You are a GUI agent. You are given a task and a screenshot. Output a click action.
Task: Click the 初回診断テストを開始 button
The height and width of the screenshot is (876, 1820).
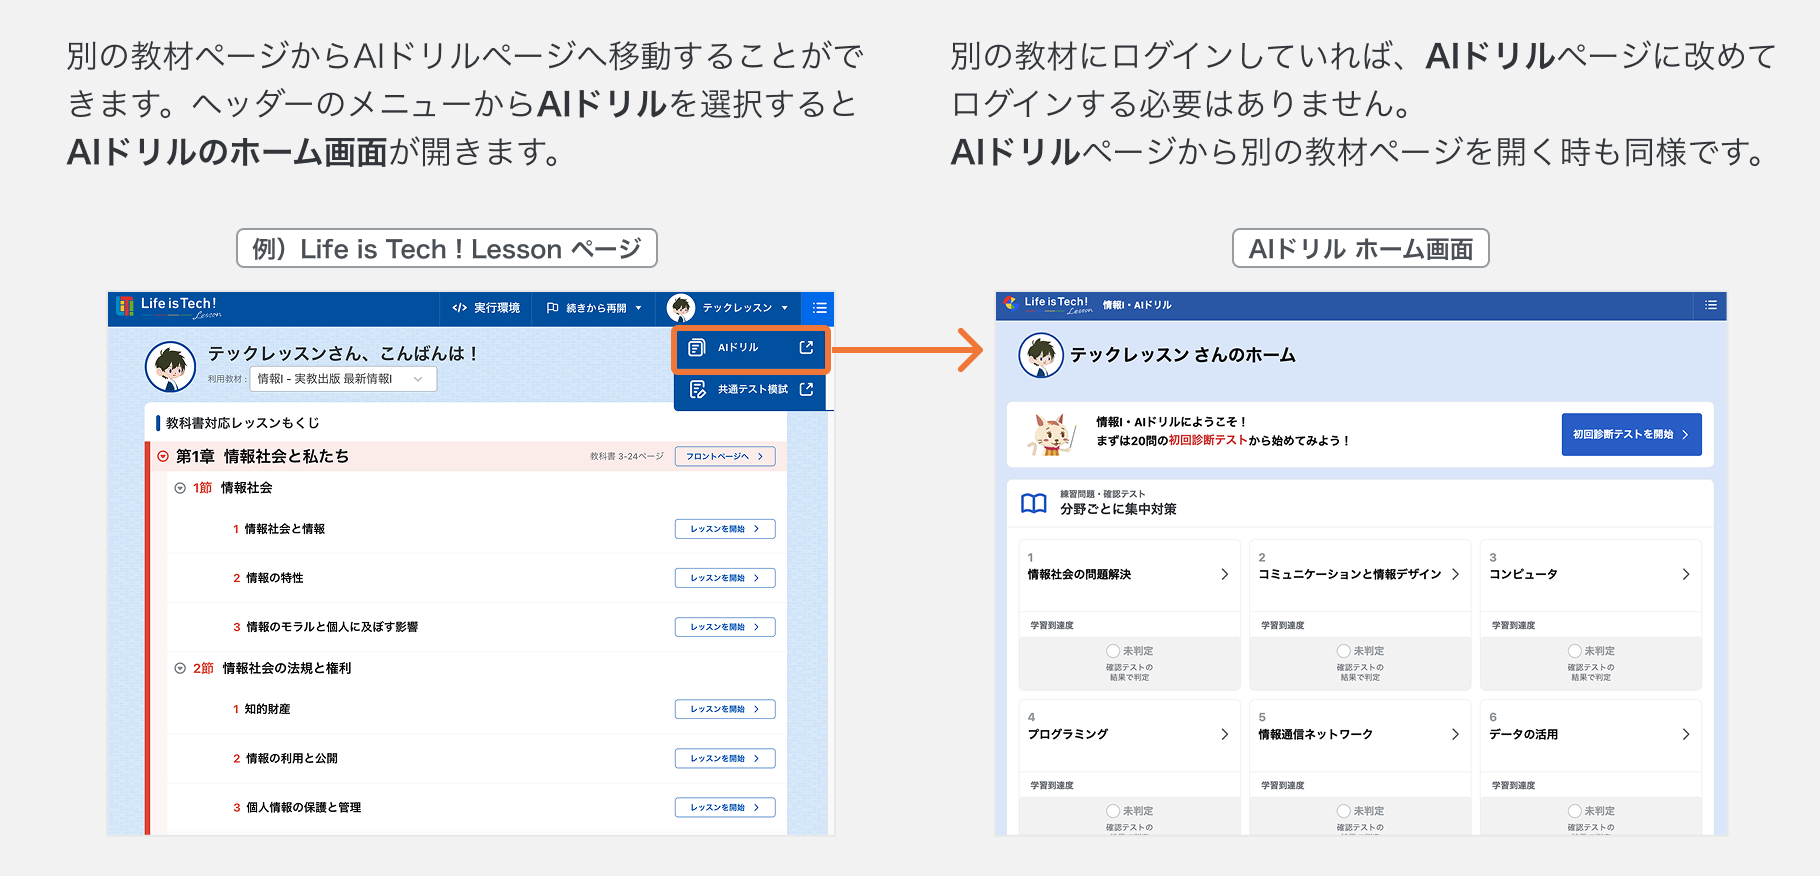(1631, 435)
